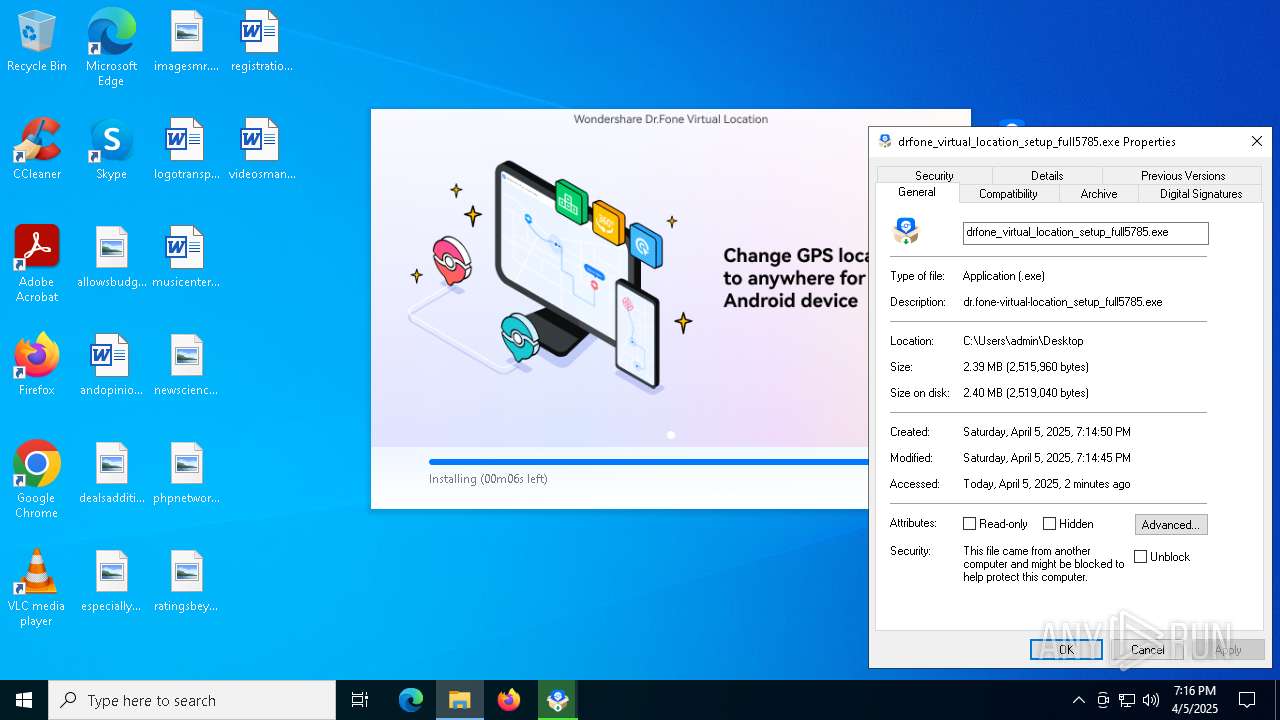Select the dealsadditi image file icon

click(x=111, y=473)
